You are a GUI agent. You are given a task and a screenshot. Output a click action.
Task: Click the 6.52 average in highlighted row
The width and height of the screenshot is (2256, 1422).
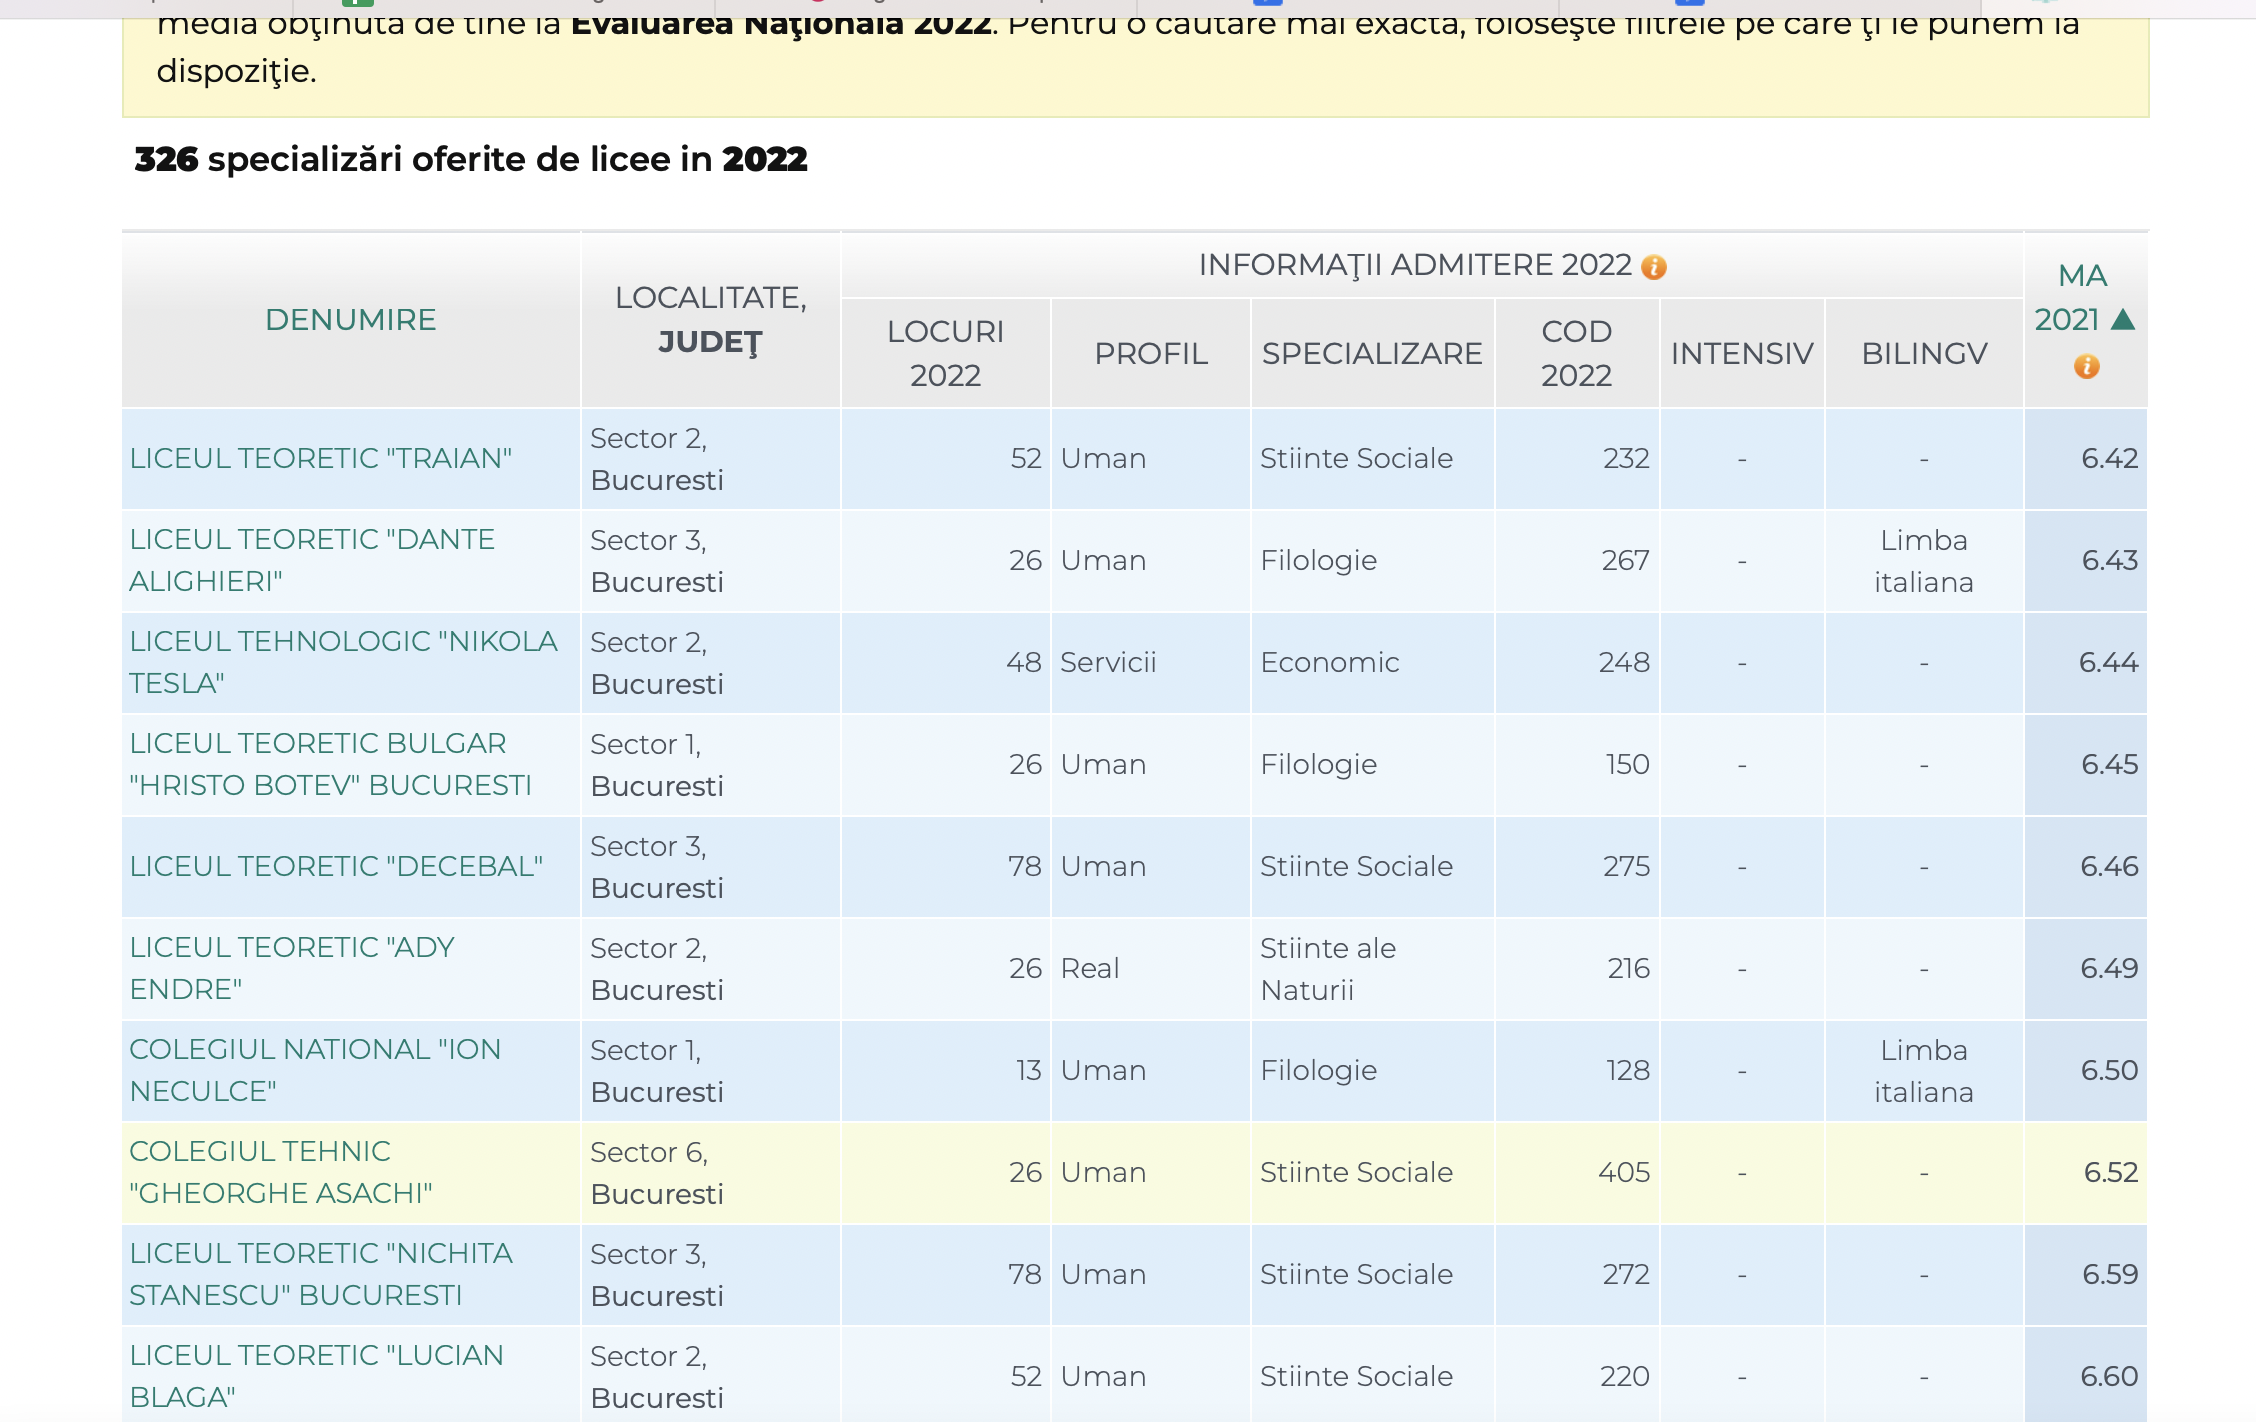[x=2110, y=1172]
